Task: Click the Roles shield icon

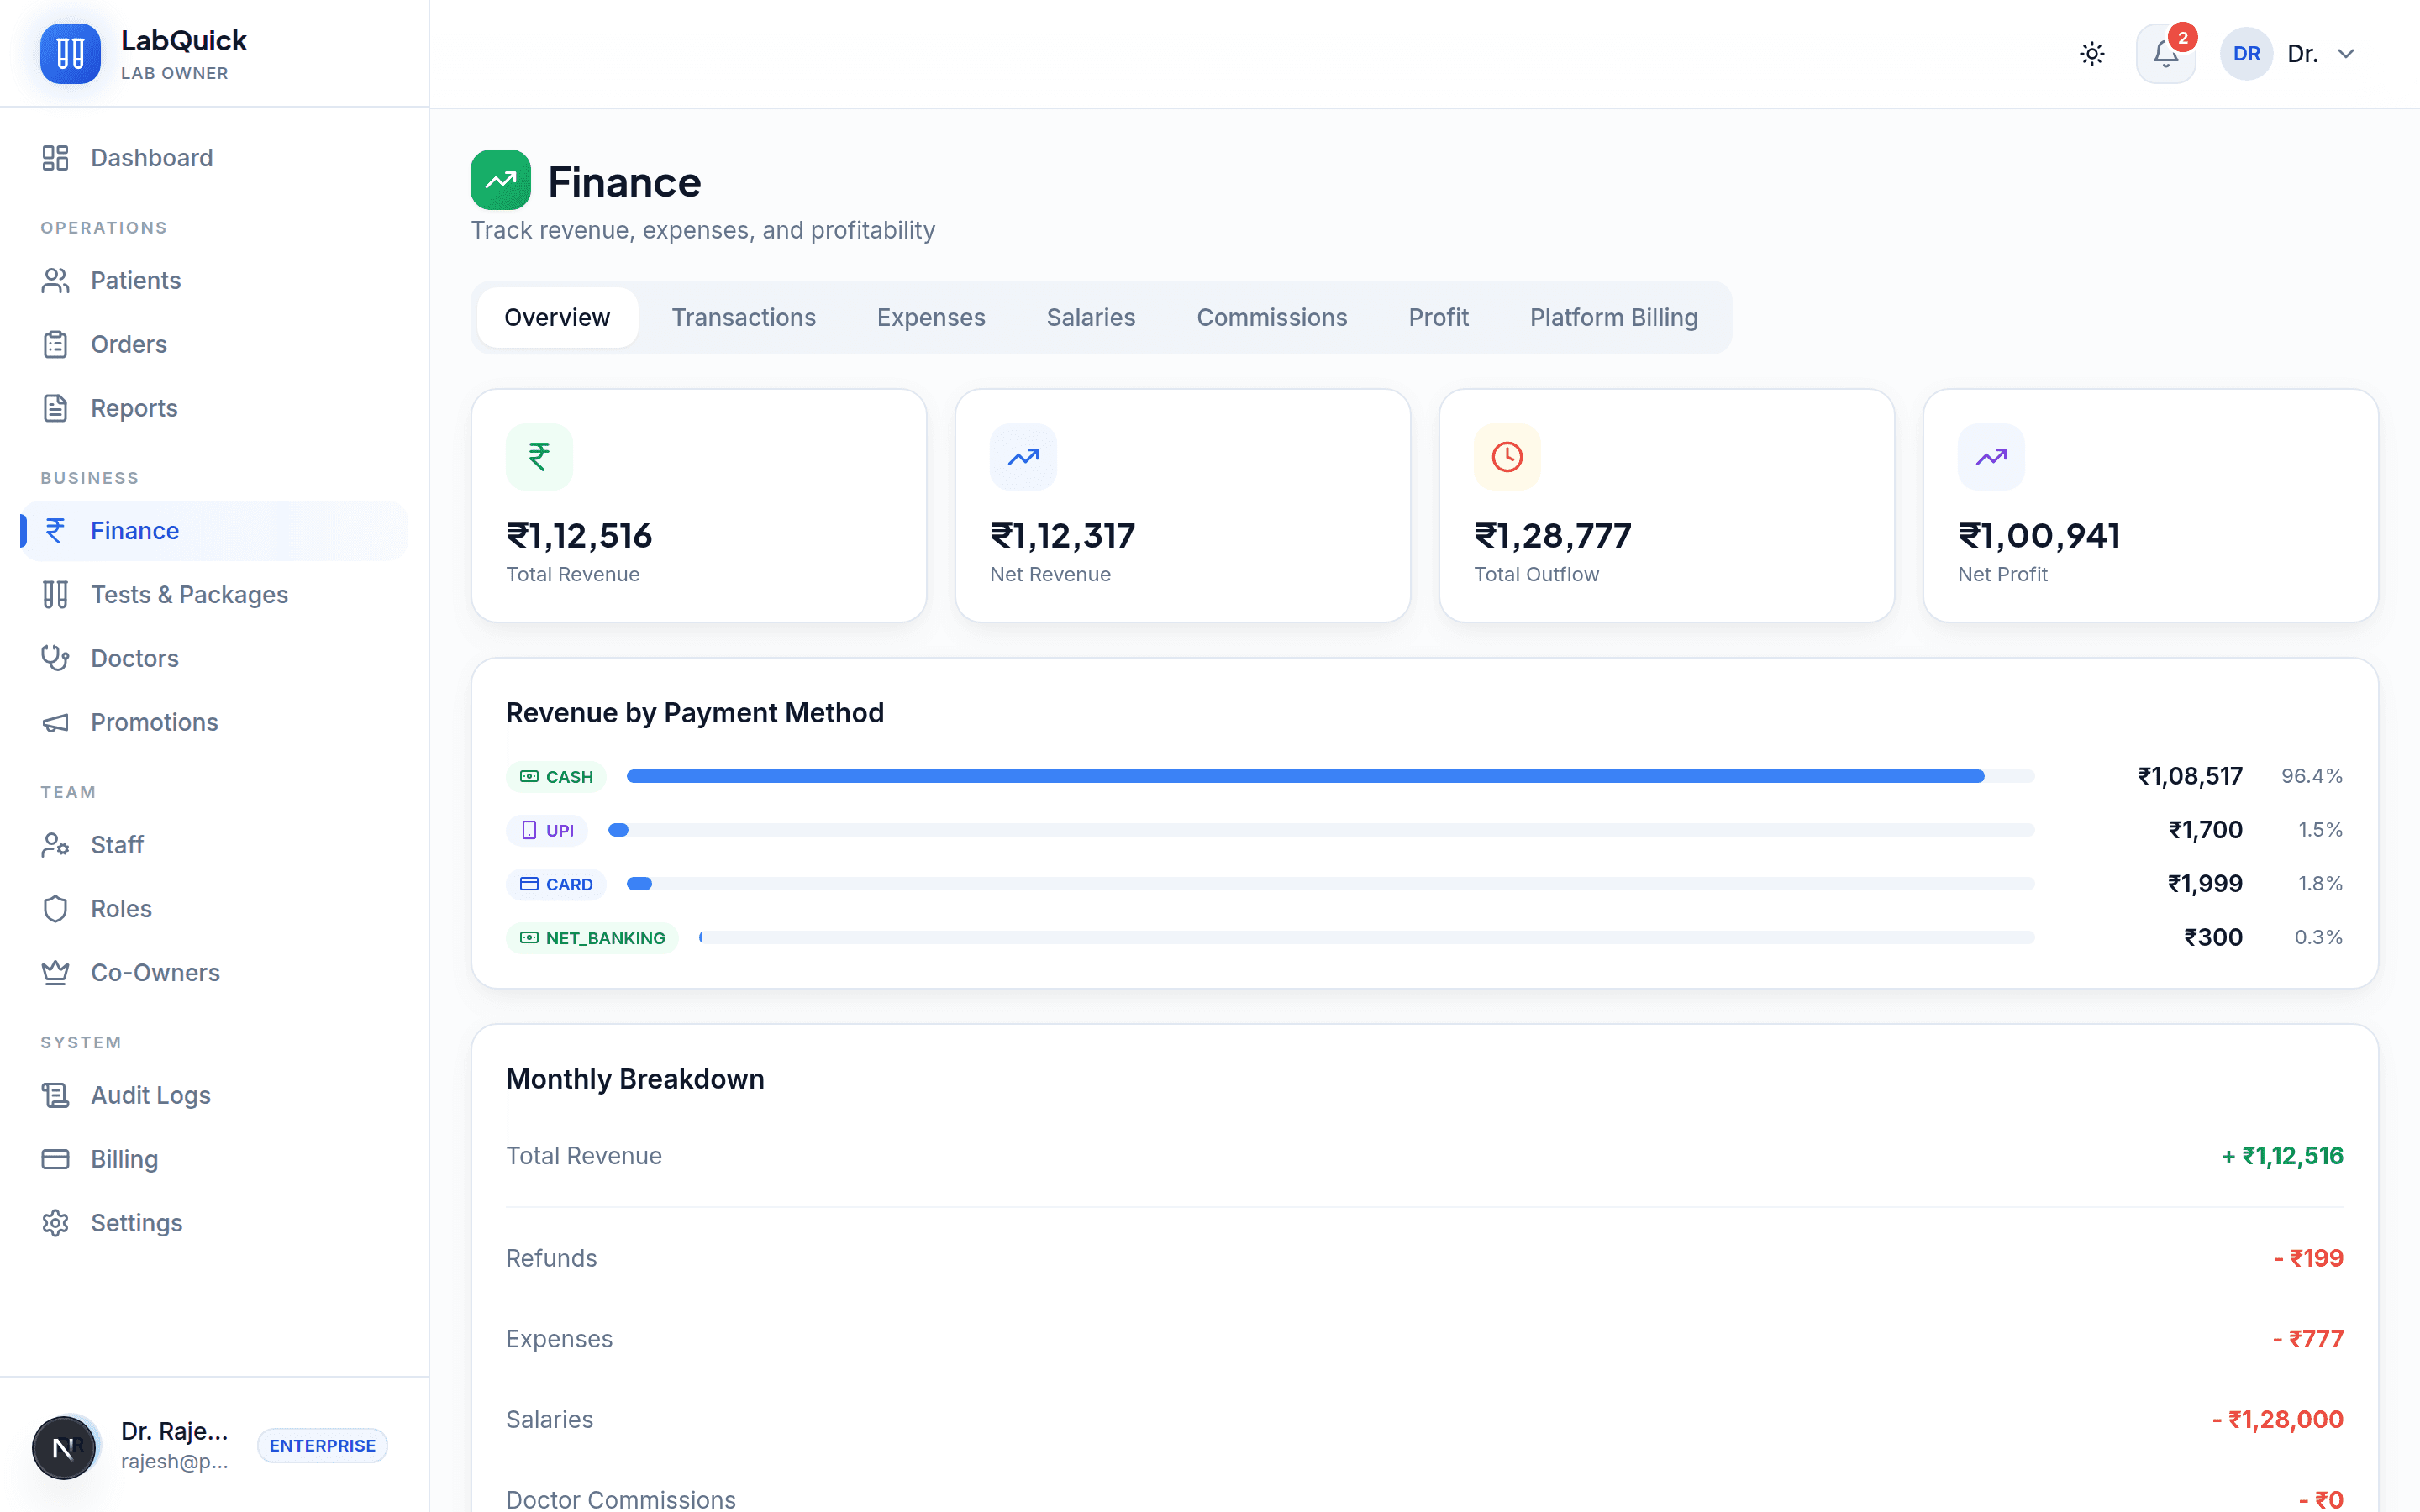Action: 55,909
